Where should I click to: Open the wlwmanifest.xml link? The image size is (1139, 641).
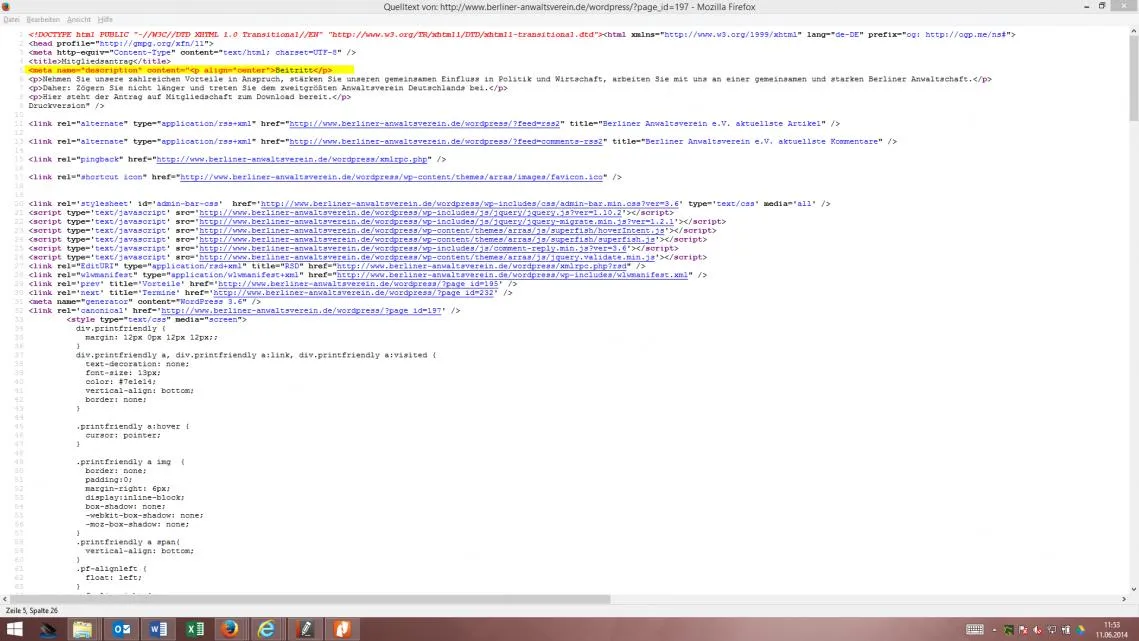pyautogui.click(x=513, y=275)
